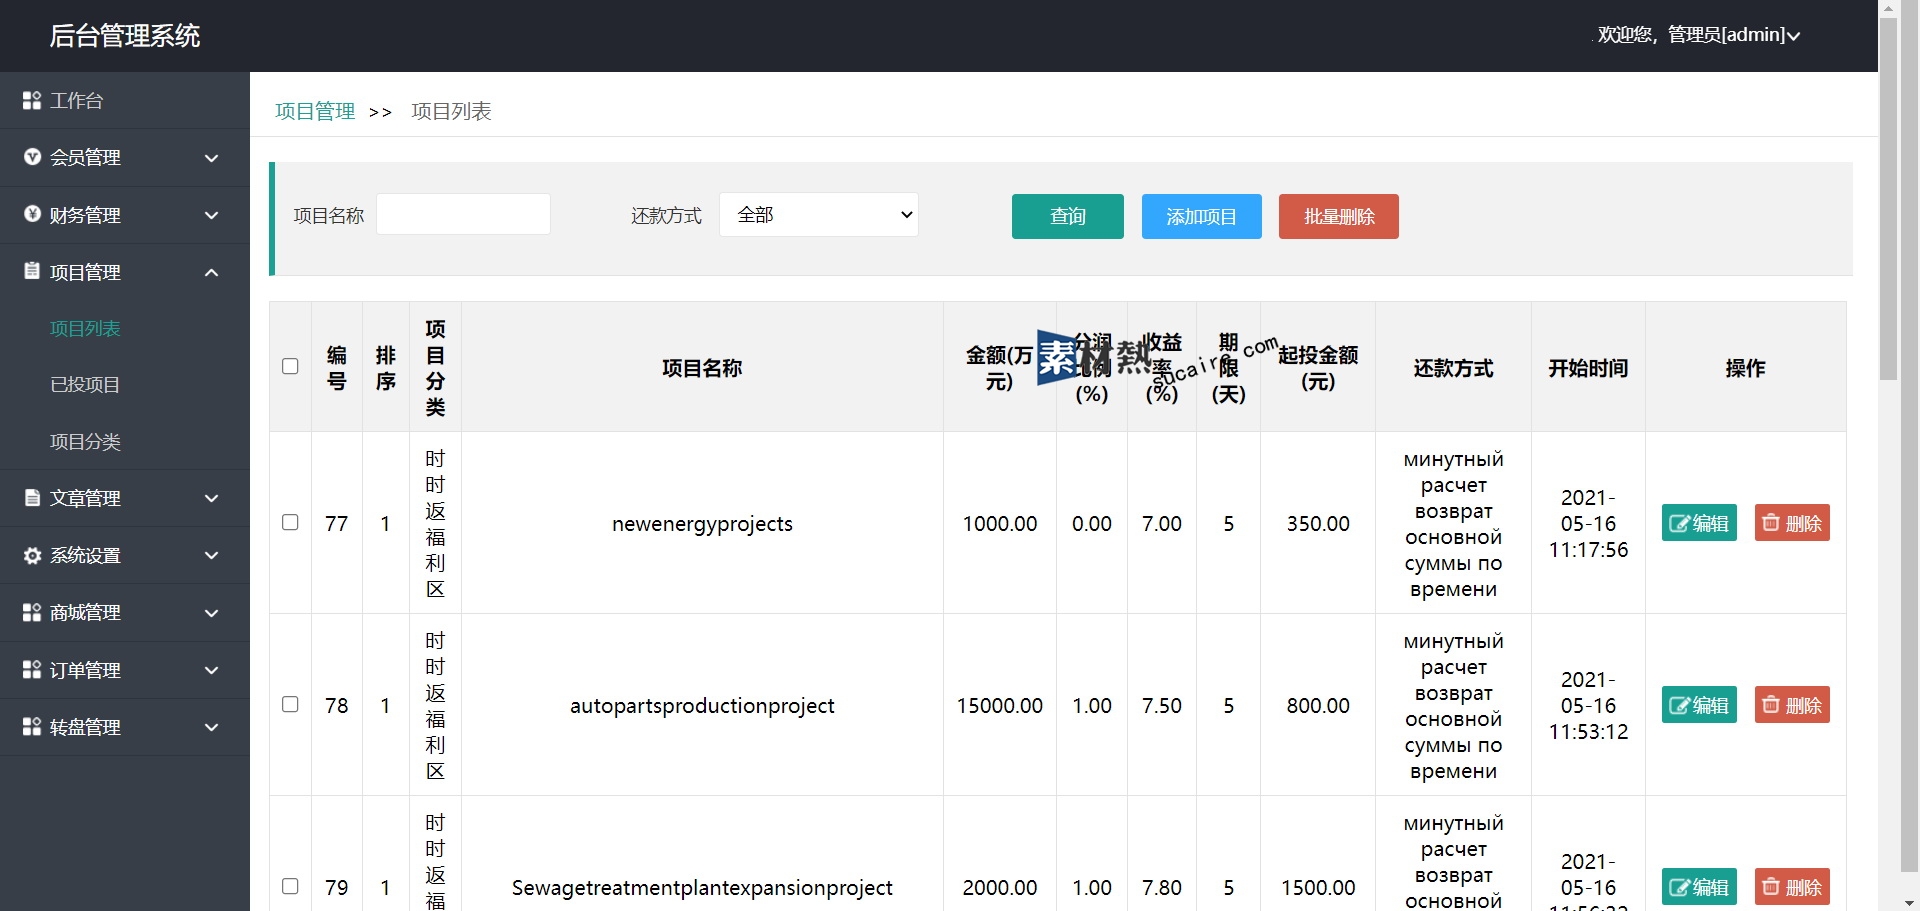The width and height of the screenshot is (1920, 911).
Task: Click trash icon for project 78
Action: coord(1771,704)
